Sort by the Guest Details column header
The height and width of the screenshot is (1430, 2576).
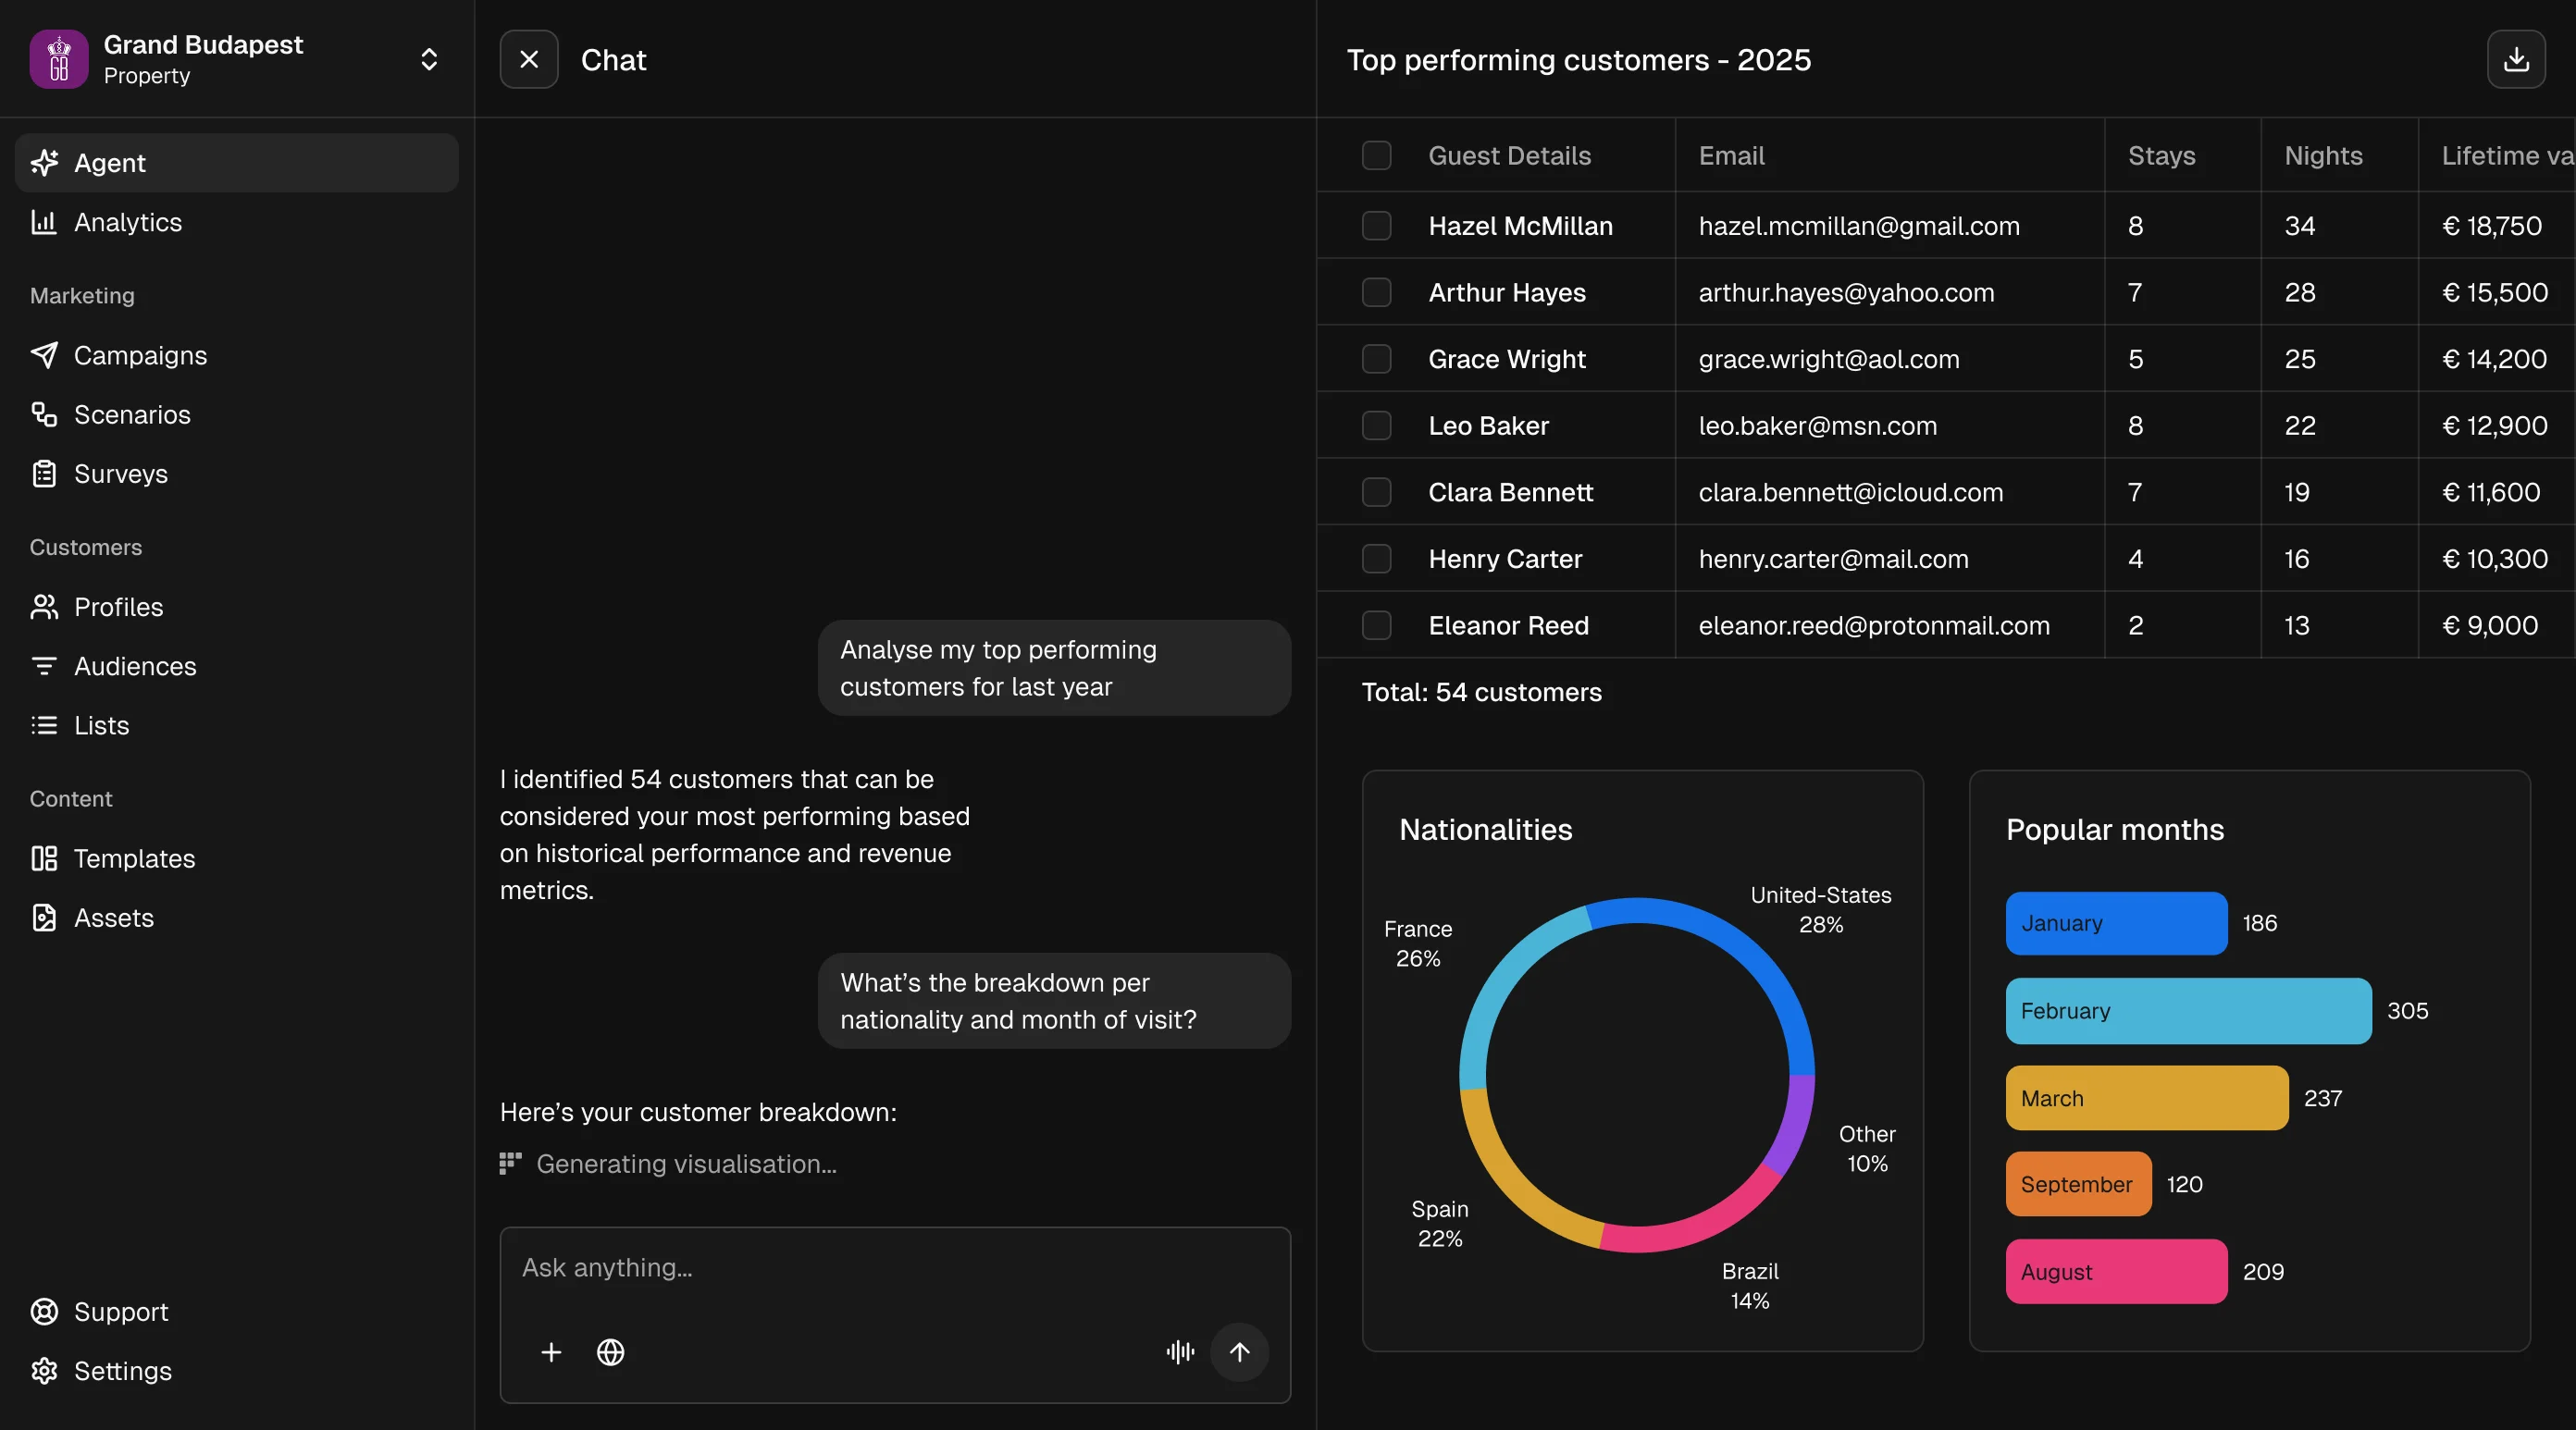tap(1509, 155)
